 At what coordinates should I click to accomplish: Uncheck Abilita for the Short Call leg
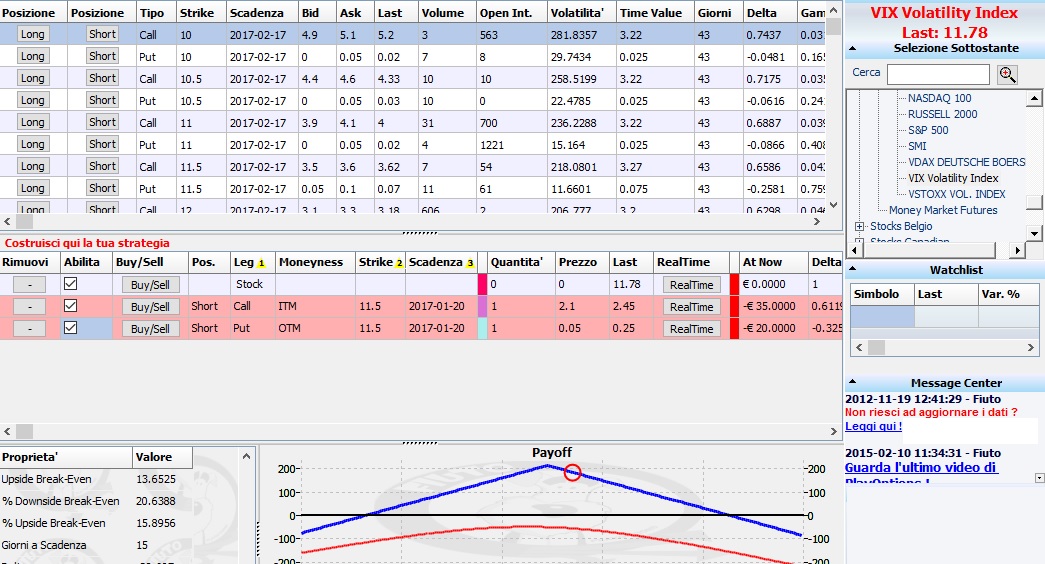[x=70, y=305]
